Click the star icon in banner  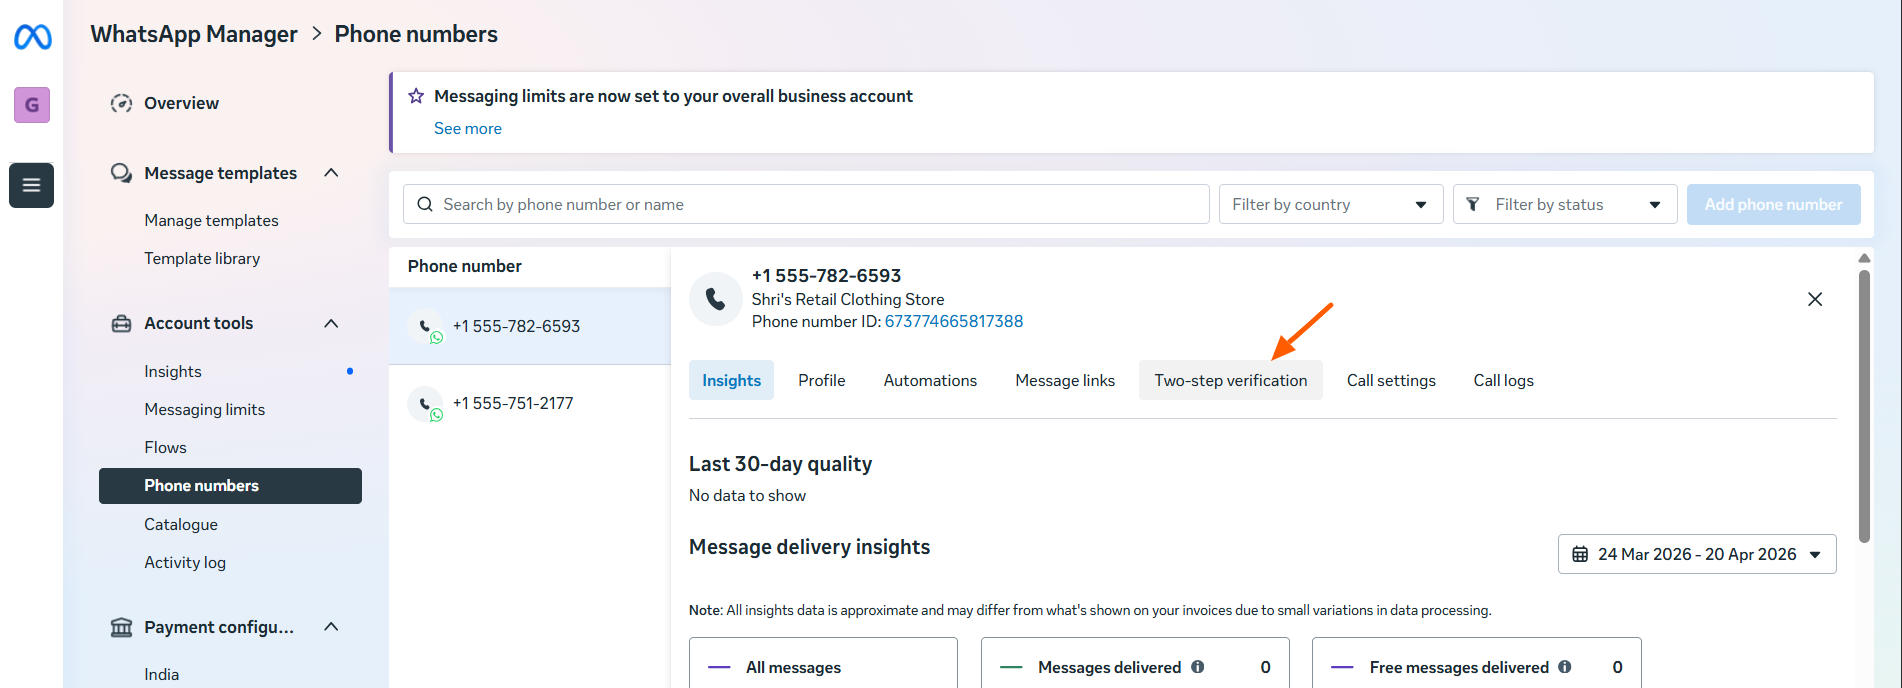(416, 96)
